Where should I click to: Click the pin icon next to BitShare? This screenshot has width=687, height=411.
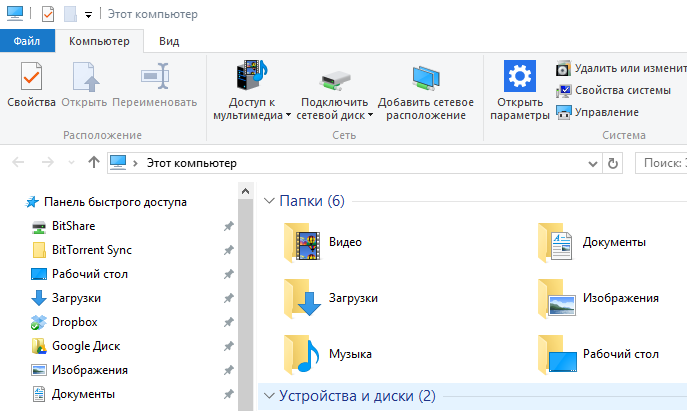coord(229,226)
